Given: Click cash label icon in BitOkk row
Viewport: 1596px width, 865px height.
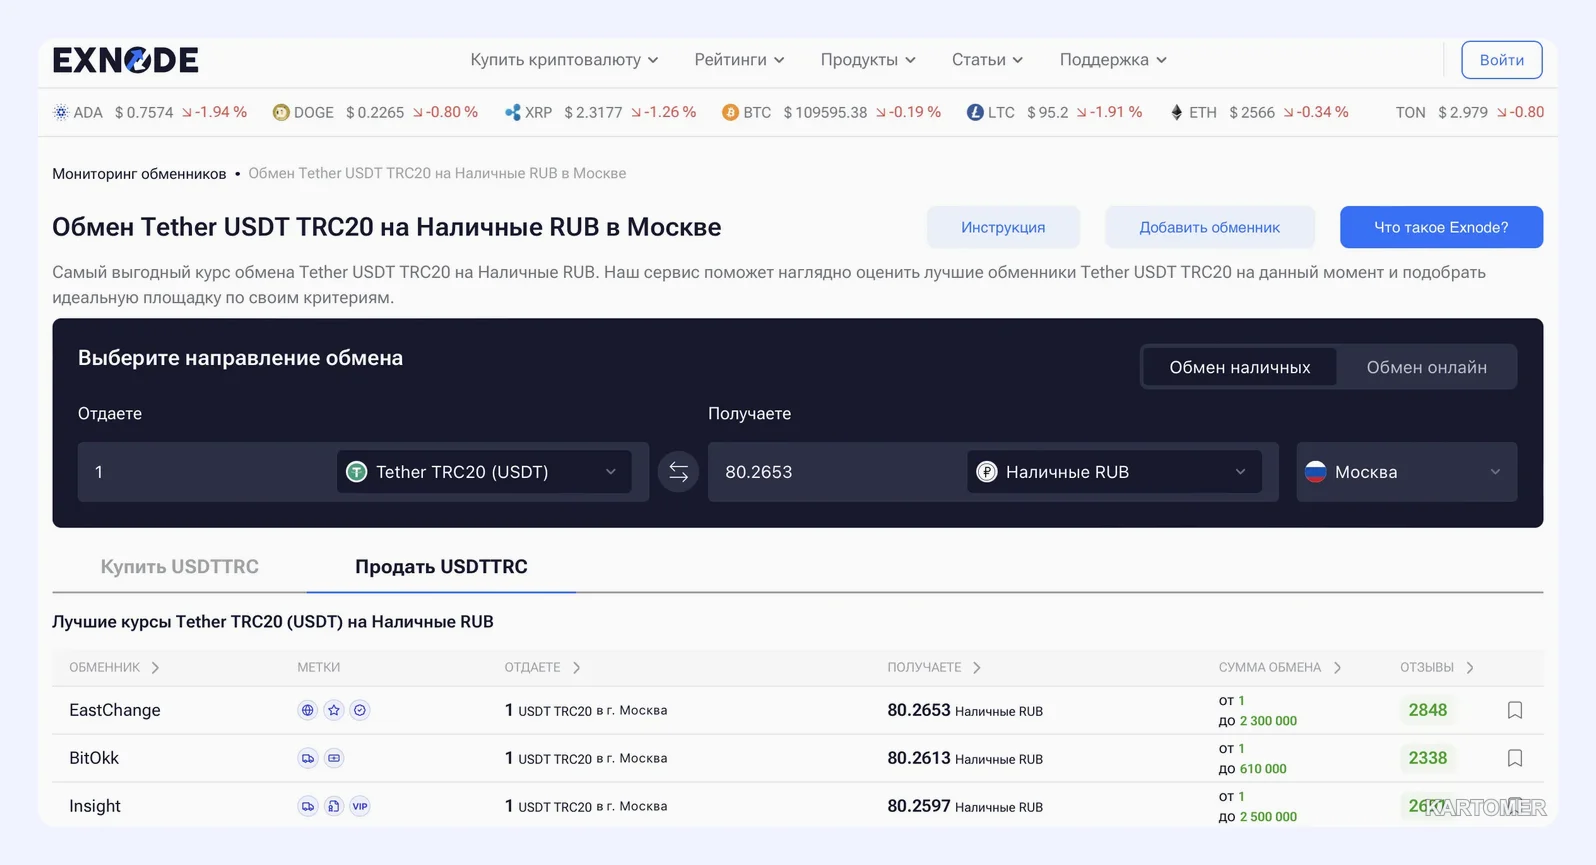Looking at the screenshot, I should 334,758.
